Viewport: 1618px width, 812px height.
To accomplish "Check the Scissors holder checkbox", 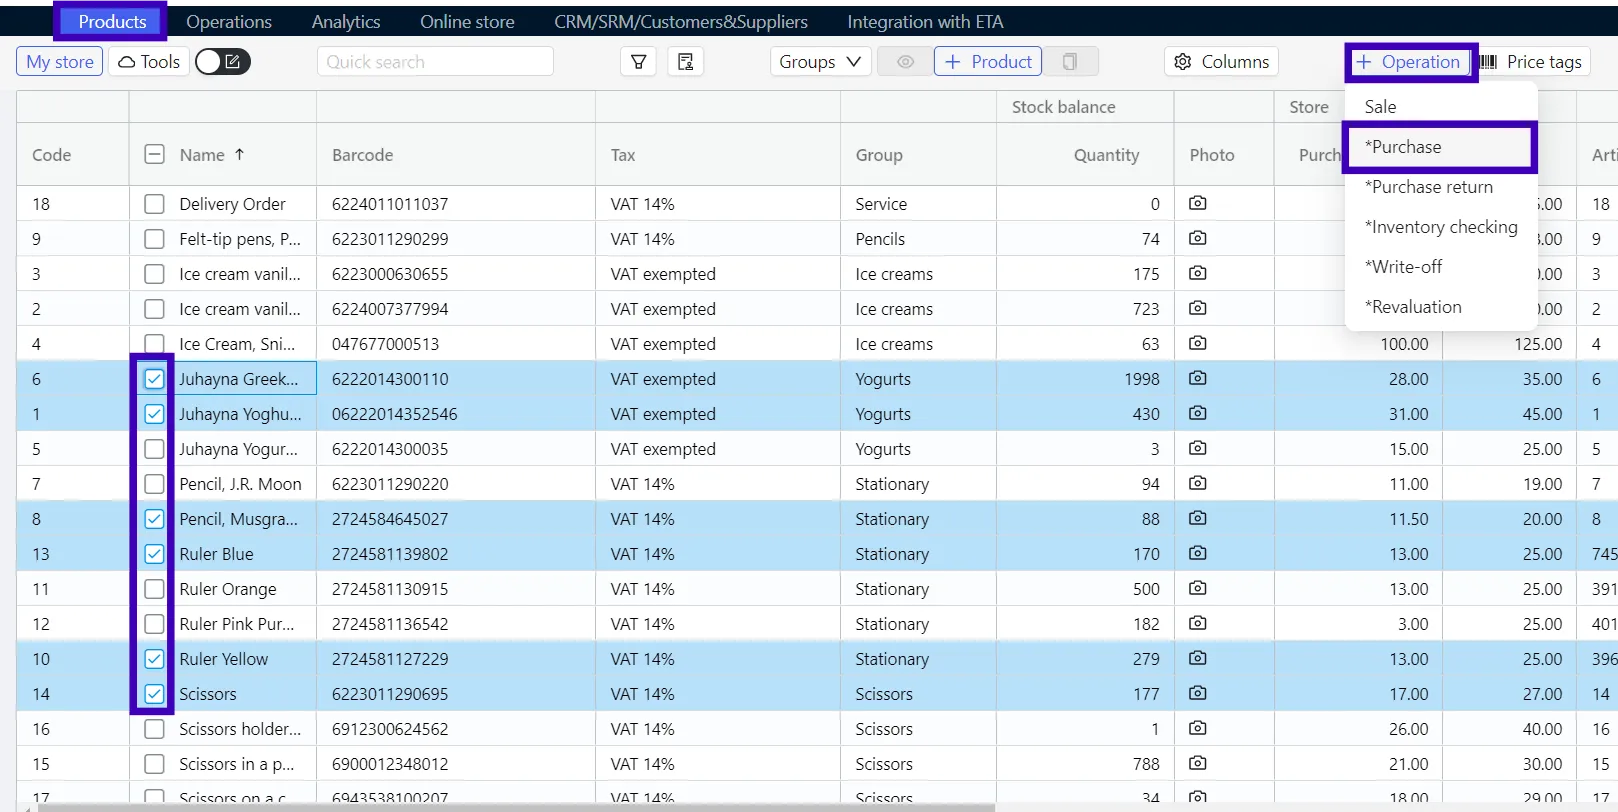I will pyautogui.click(x=154, y=729).
